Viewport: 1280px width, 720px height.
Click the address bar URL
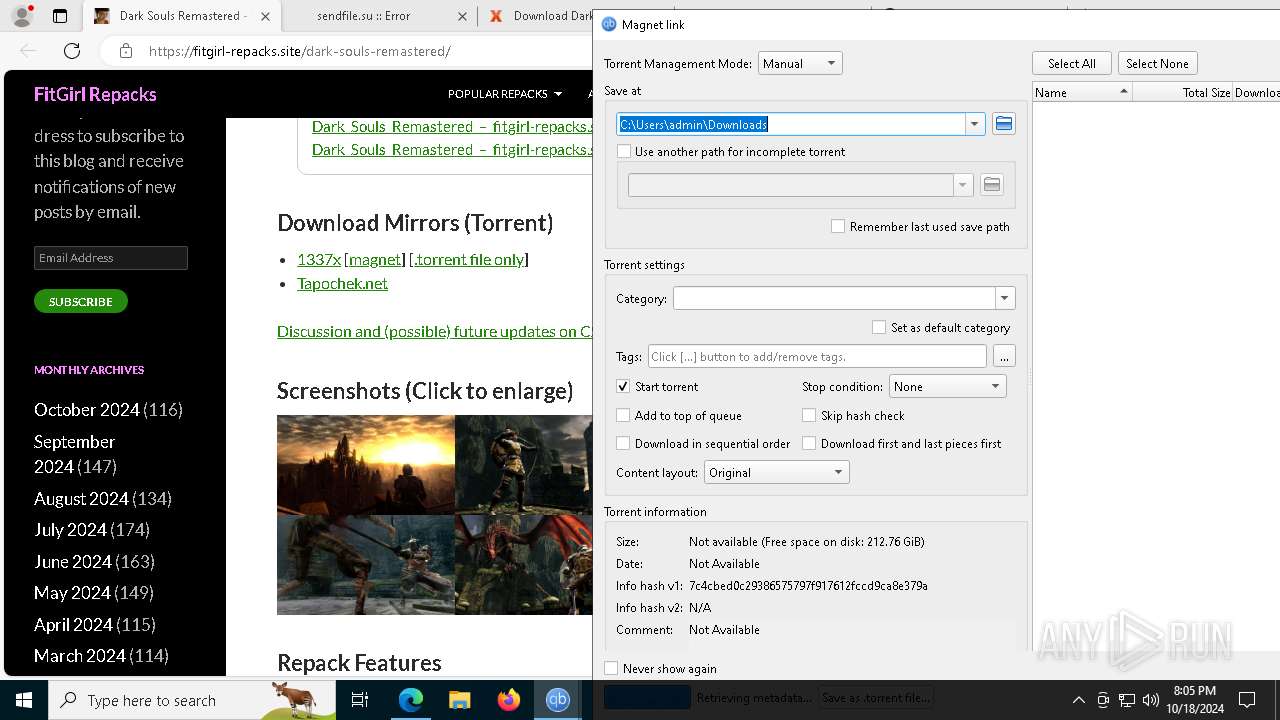(299, 51)
